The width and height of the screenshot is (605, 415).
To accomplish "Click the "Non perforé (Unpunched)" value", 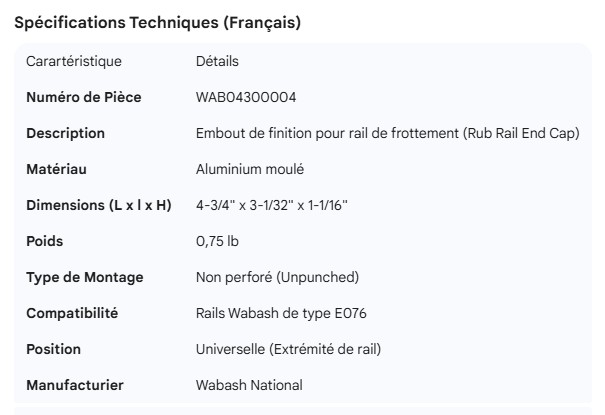I will [x=277, y=277].
